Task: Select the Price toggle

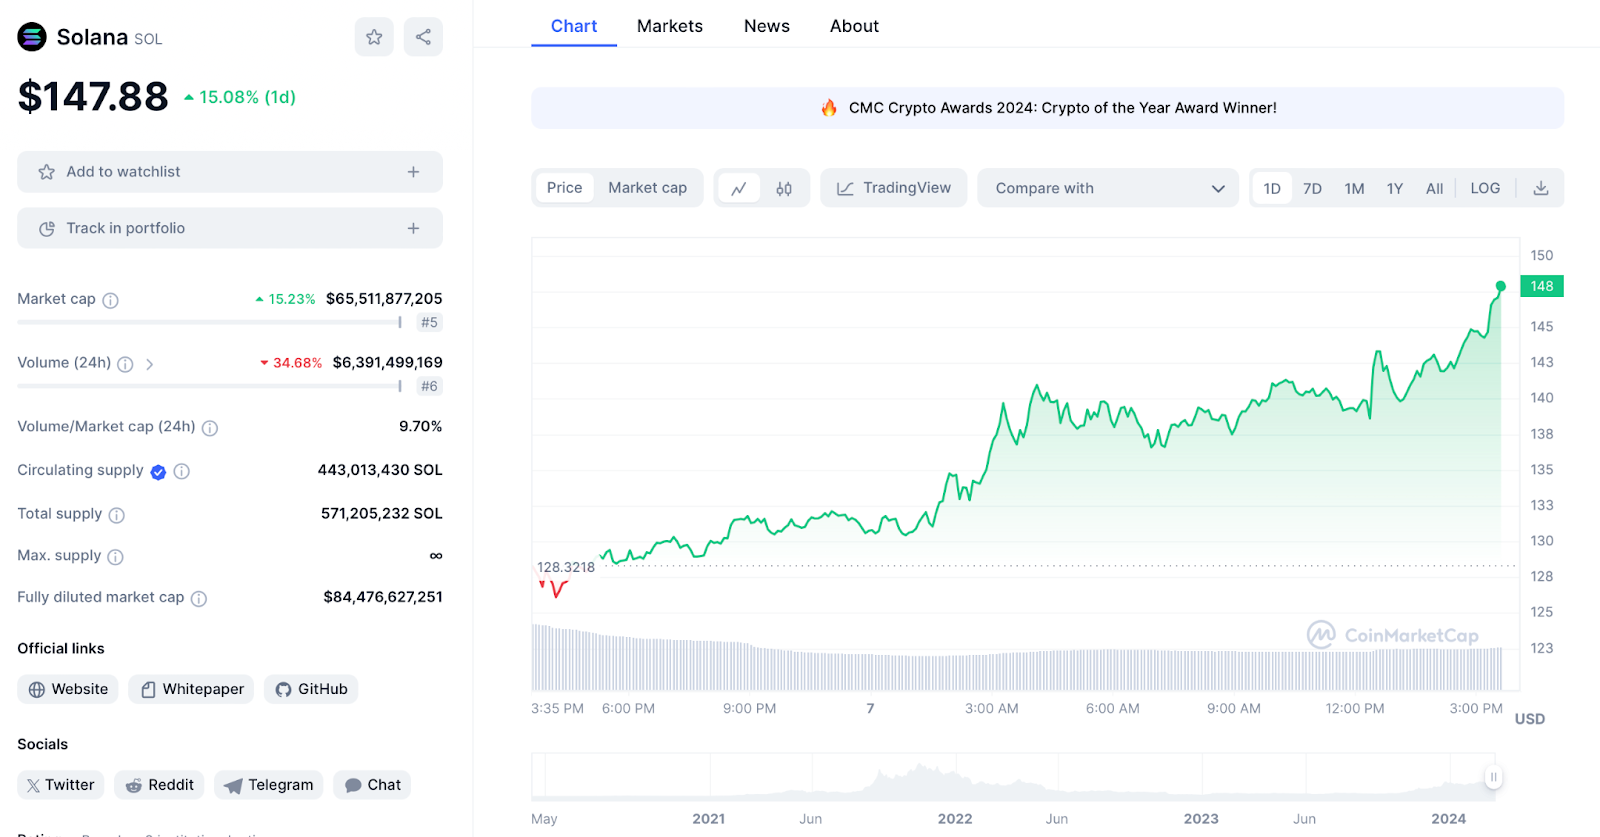Action: (564, 188)
